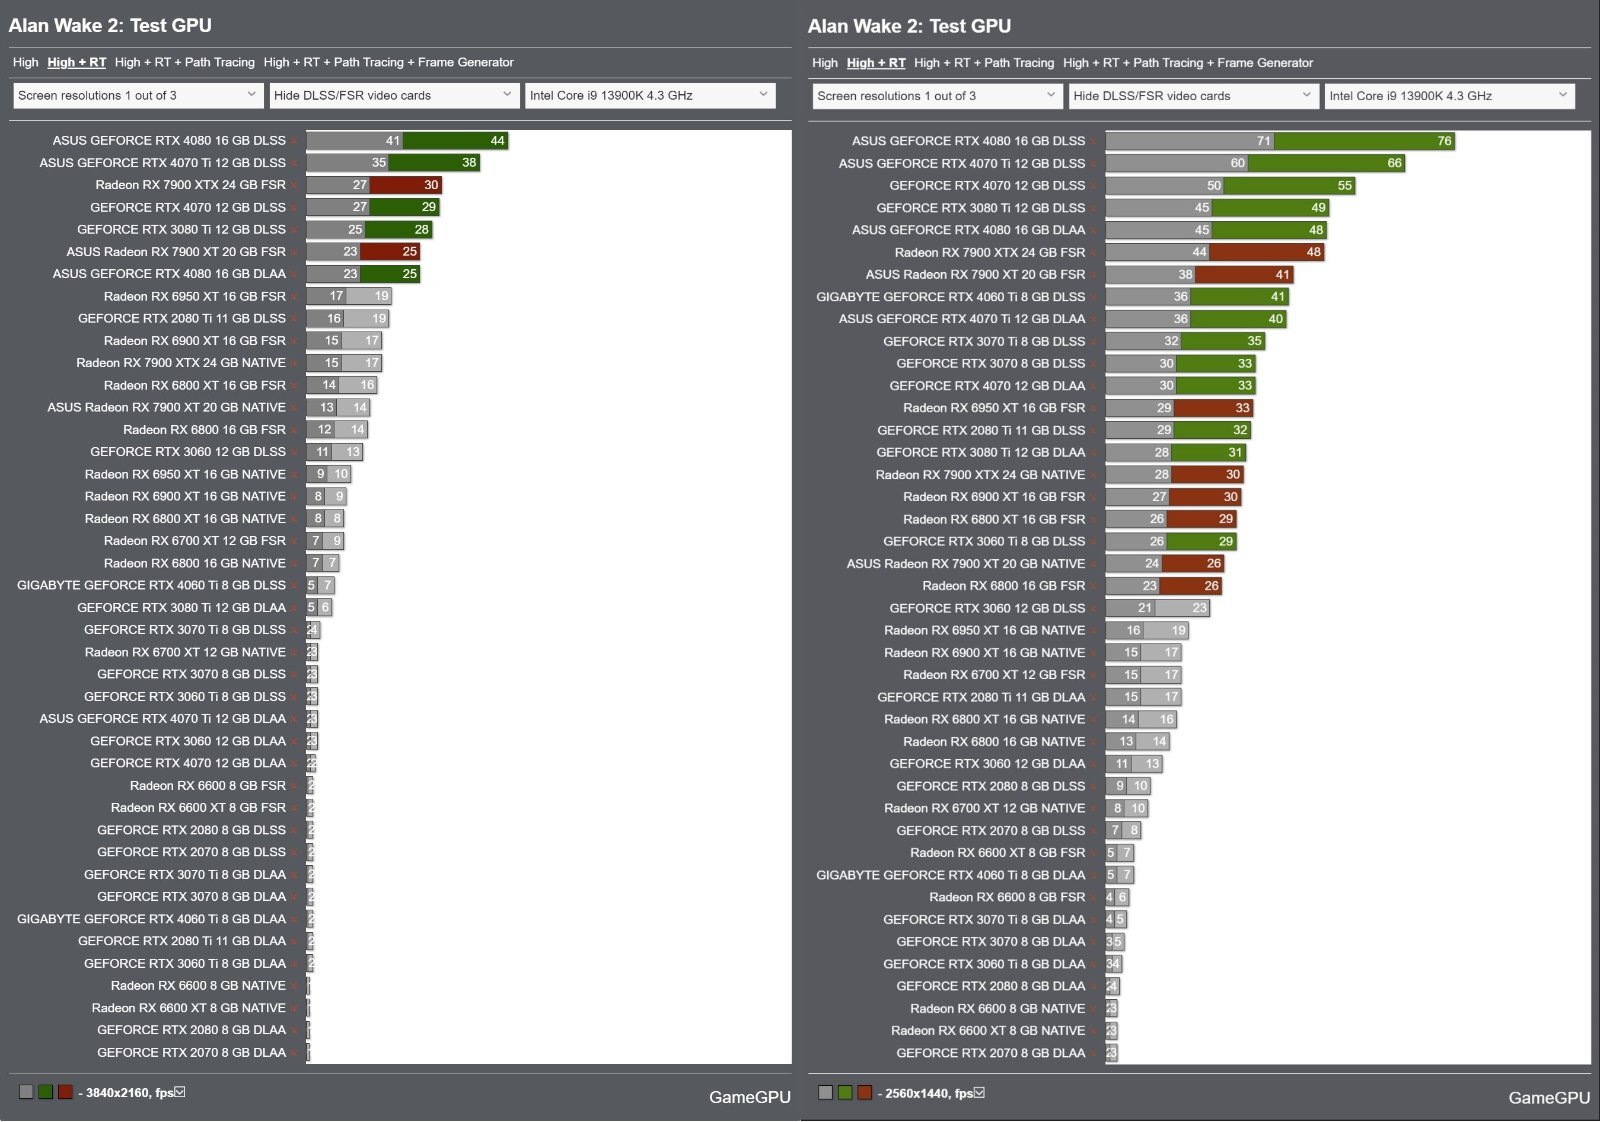The image size is (1600, 1122).
Task: Click 'ASUS GEFORCE RTX 4080 16 GB DLAA' in 3840x2160 chart
Action: point(169,274)
